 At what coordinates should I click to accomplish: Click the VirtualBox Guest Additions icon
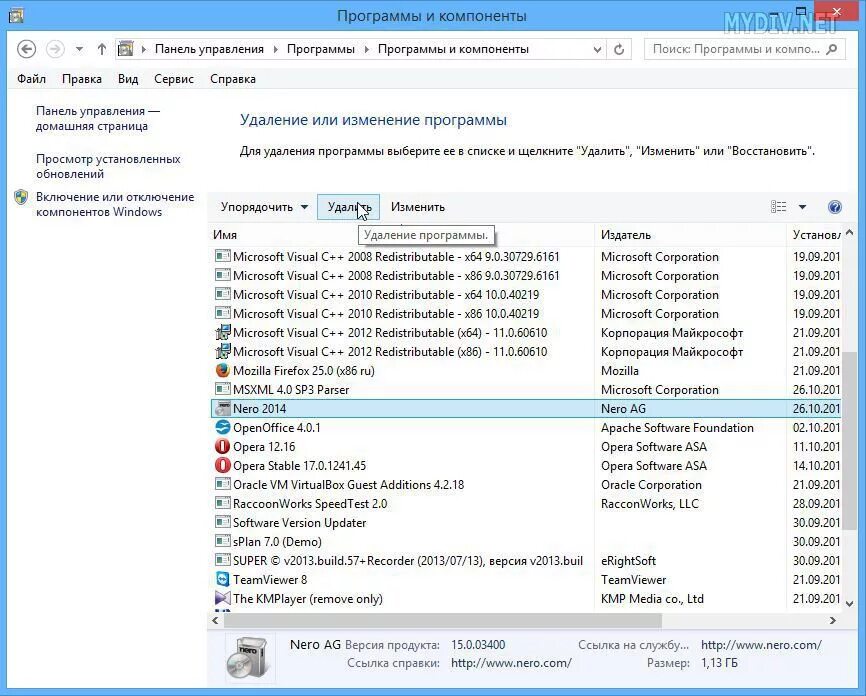click(x=223, y=484)
